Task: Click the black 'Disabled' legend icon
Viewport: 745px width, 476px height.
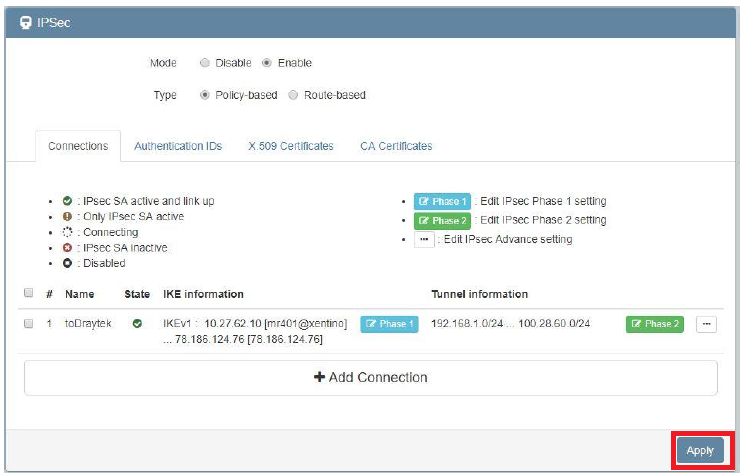Action: click(x=67, y=263)
